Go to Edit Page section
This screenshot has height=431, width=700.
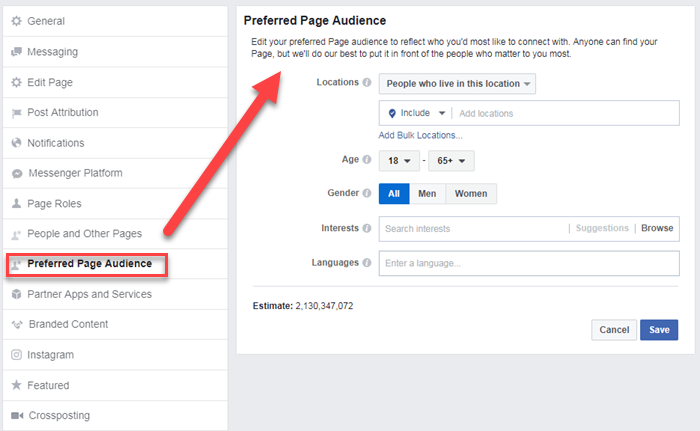point(115,82)
